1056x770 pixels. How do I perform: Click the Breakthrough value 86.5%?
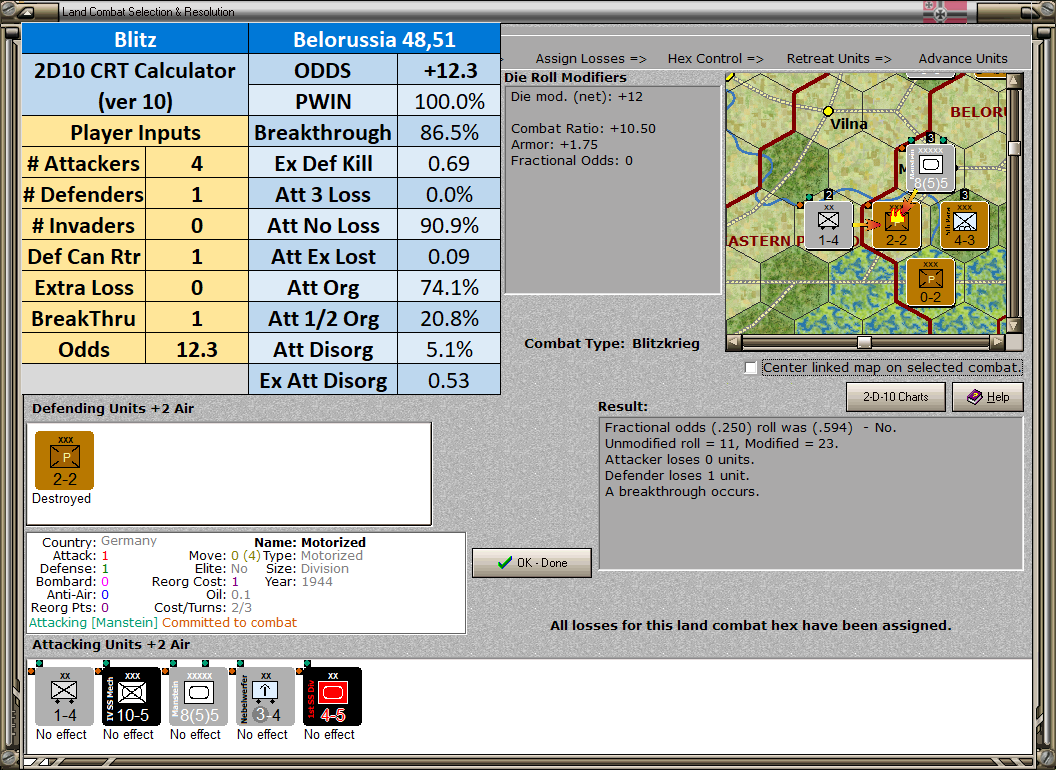449,133
